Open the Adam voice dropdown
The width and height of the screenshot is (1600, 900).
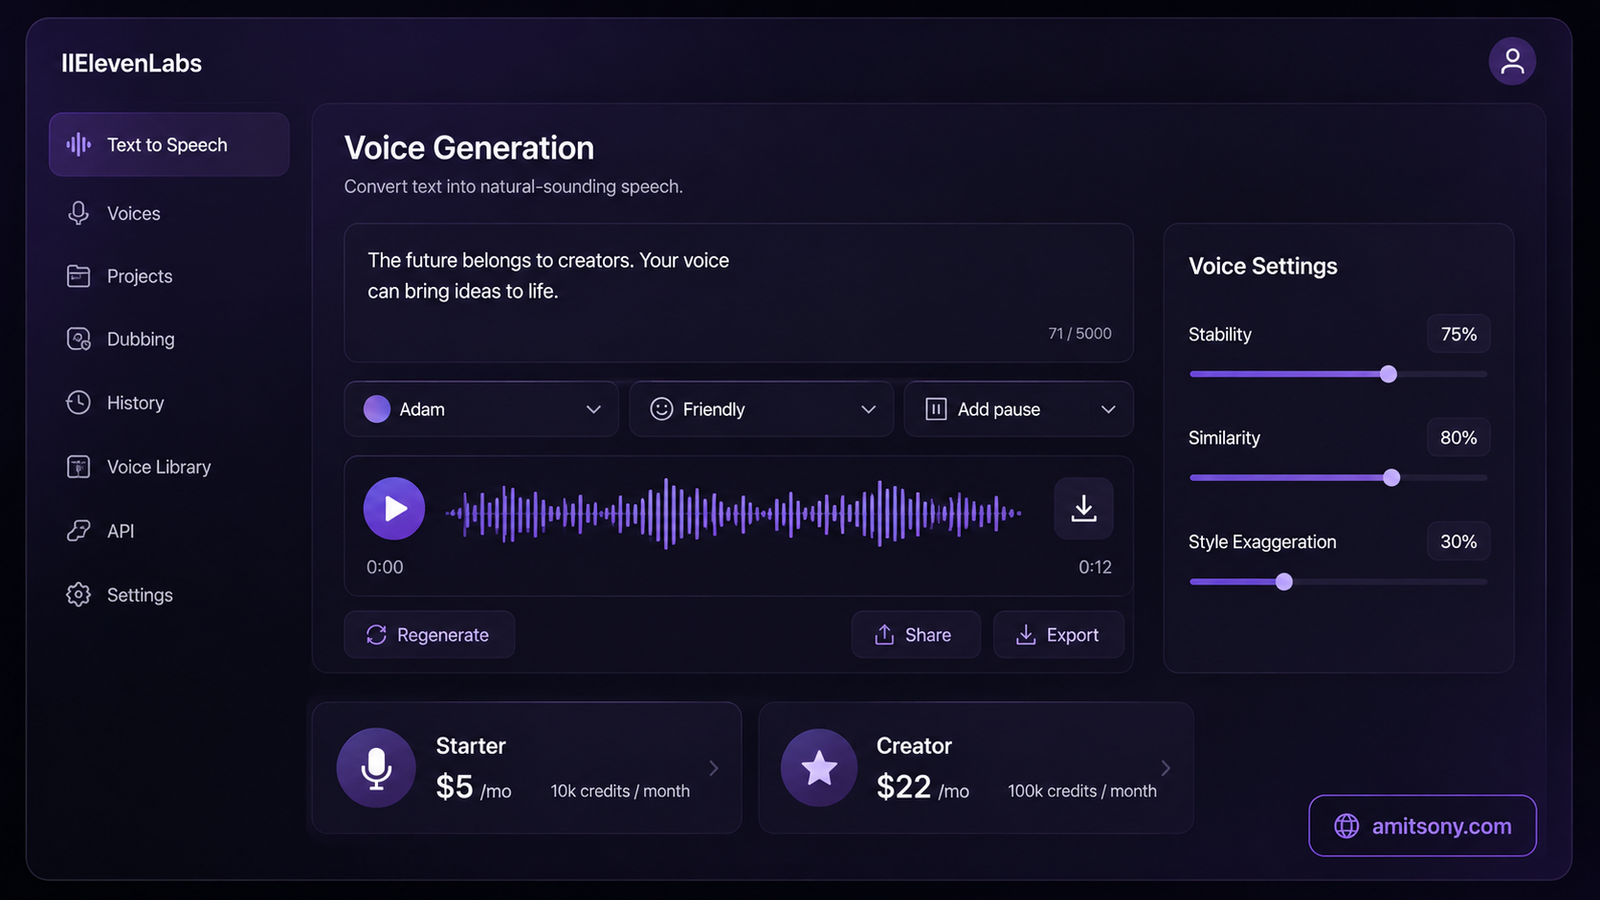pyautogui.click(x=482, y=409)
